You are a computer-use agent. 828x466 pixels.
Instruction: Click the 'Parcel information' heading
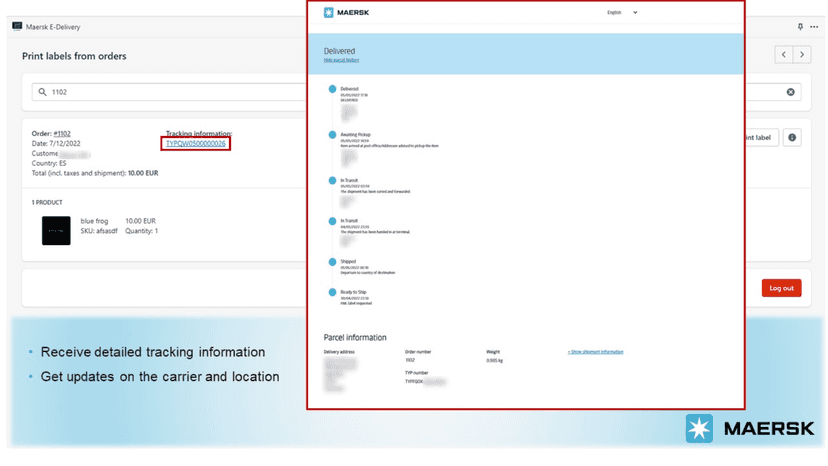(x=355, y=338)
